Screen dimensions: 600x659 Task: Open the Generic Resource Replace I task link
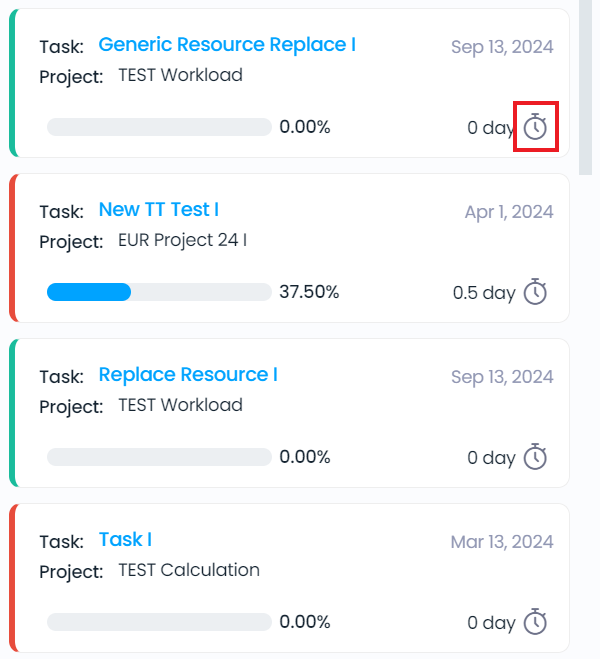tap(227, 45)
